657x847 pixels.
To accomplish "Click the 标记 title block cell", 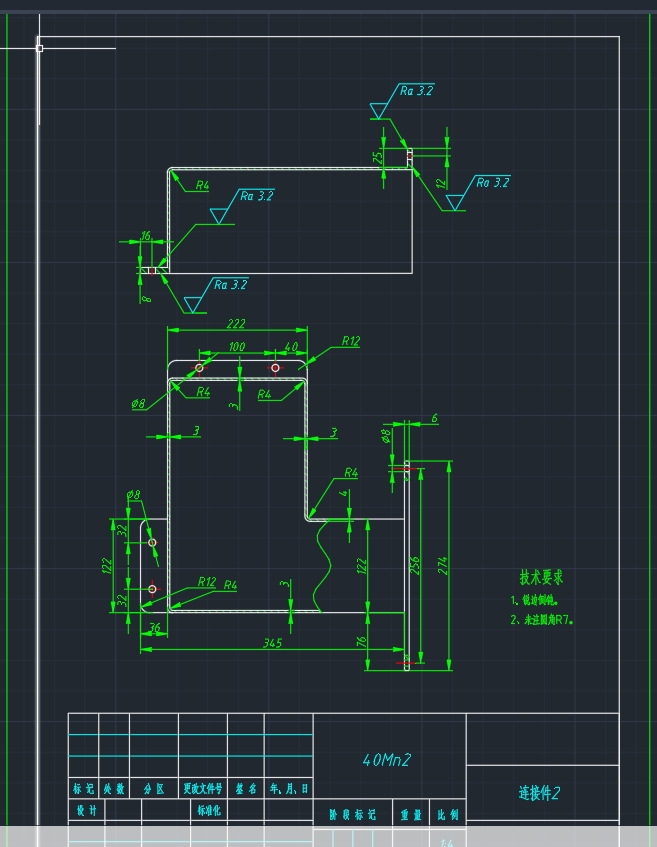I will tap(83, 788).
